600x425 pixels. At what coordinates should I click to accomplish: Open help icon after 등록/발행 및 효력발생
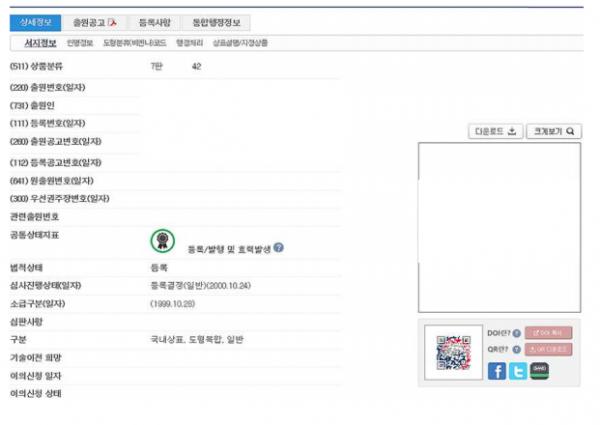tap(279, 248)
